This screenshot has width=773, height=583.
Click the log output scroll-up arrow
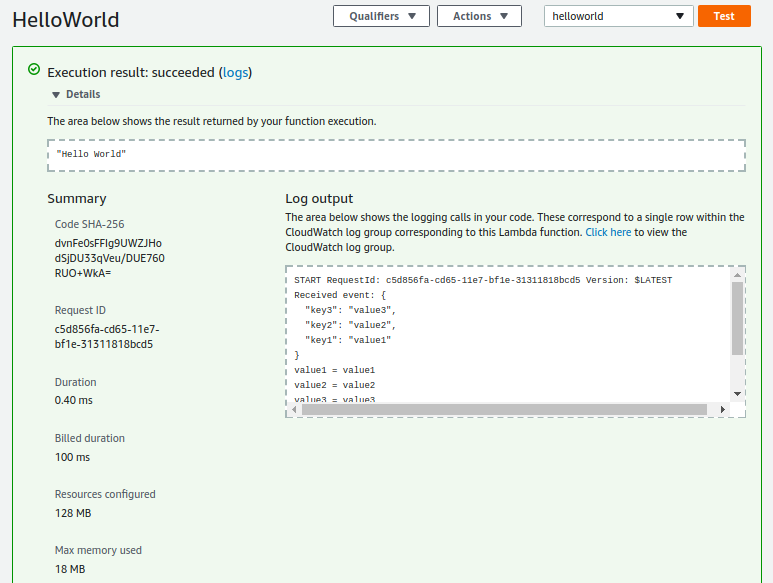pos(737,275)
